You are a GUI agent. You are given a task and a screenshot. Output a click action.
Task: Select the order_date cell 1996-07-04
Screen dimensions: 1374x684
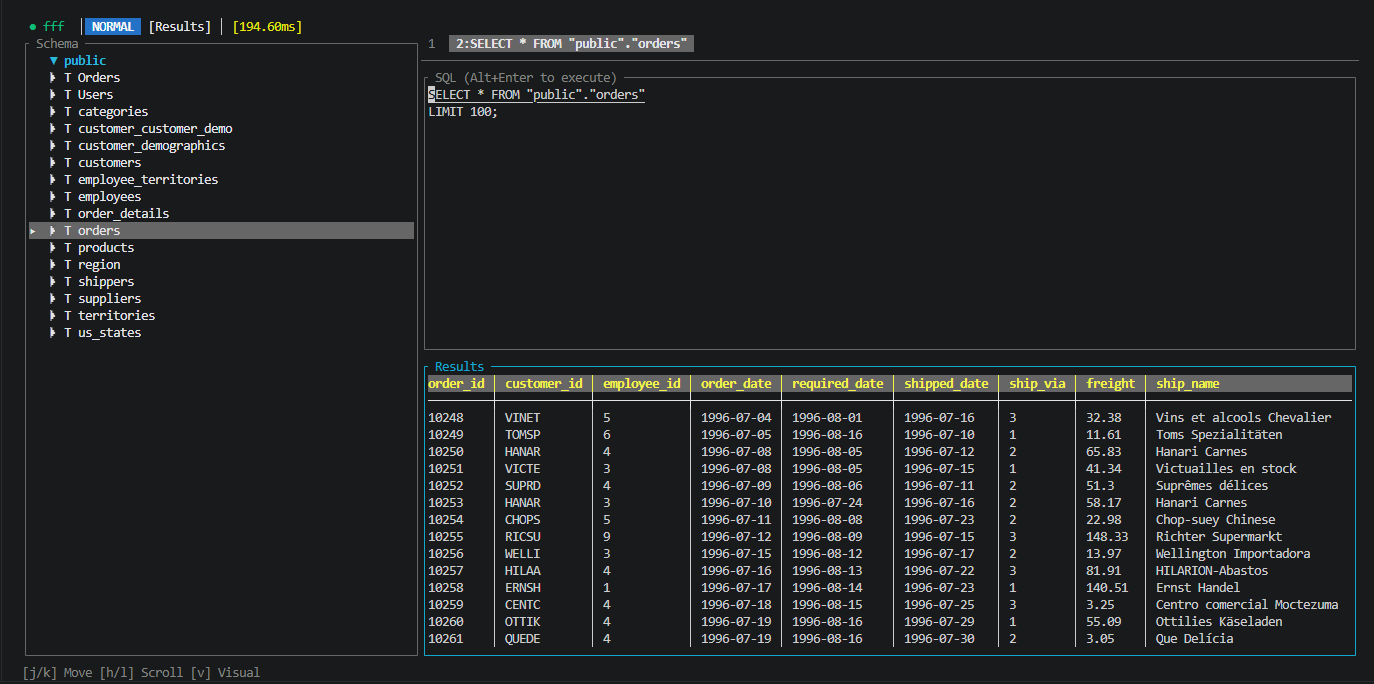736,418
